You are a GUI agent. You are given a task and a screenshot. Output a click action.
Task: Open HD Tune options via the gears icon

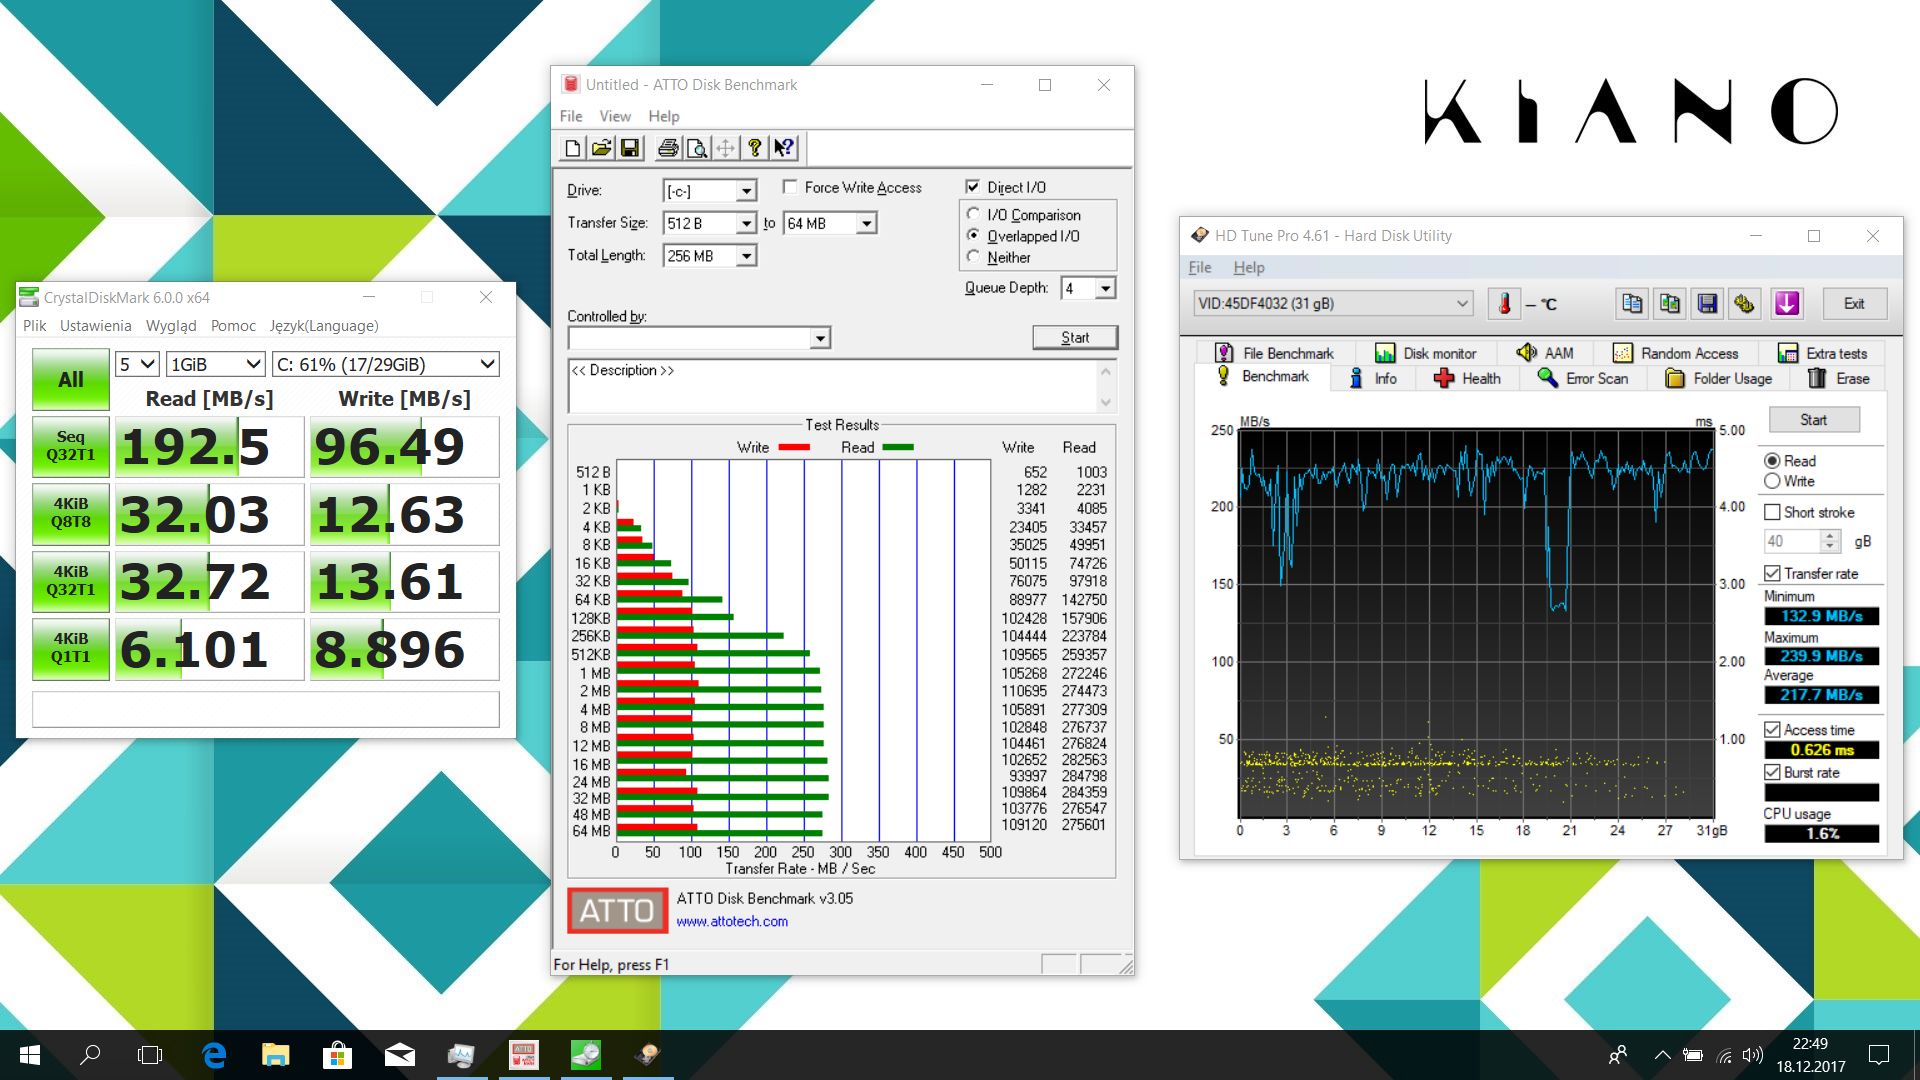(1745, 303)
